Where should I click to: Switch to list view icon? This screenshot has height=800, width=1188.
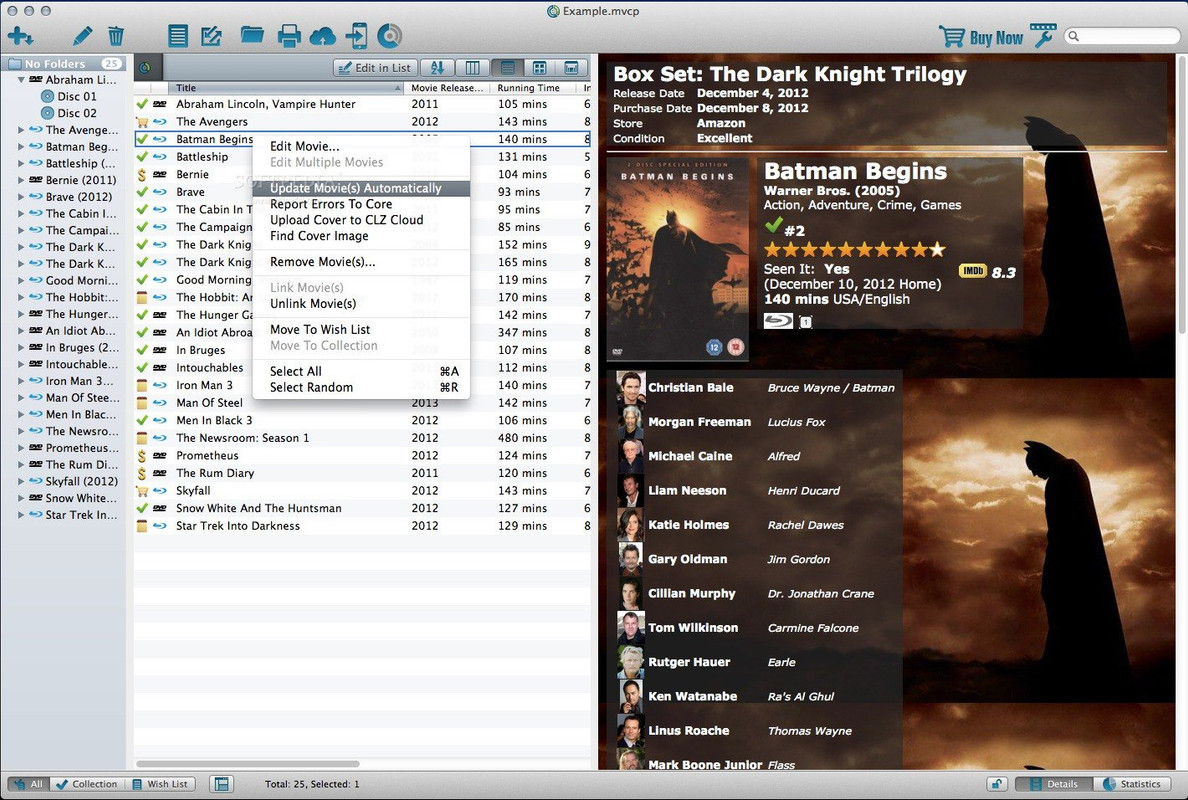coord(507,67)
